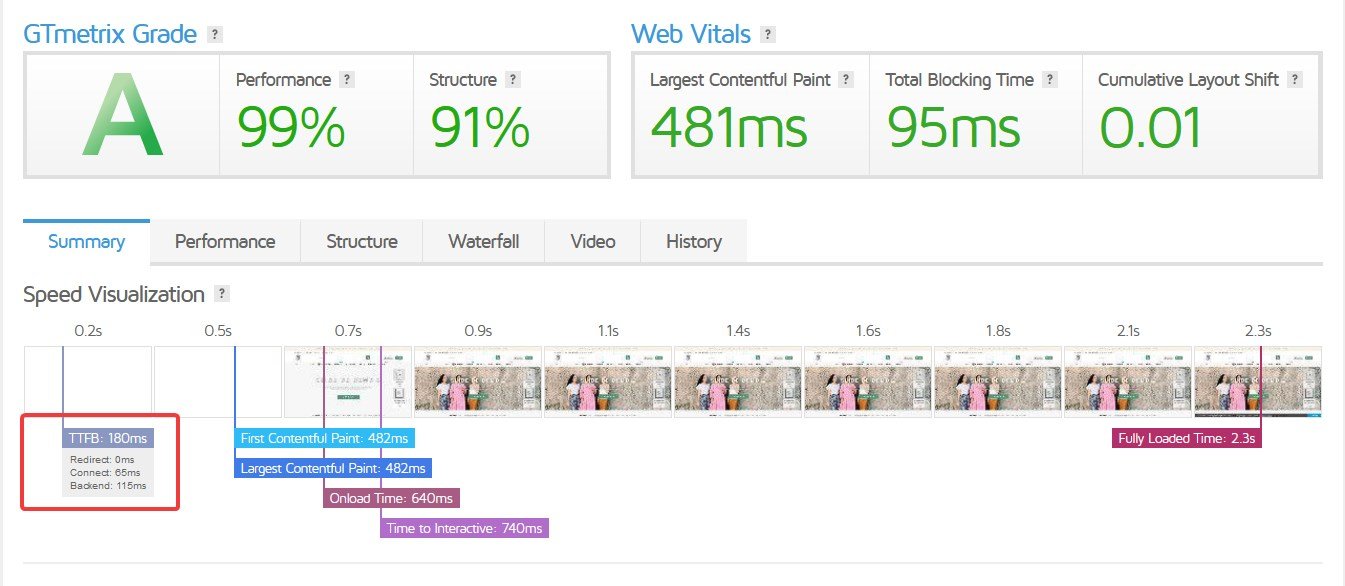Click the GTmetrix Grade heading

coord(110,34)
